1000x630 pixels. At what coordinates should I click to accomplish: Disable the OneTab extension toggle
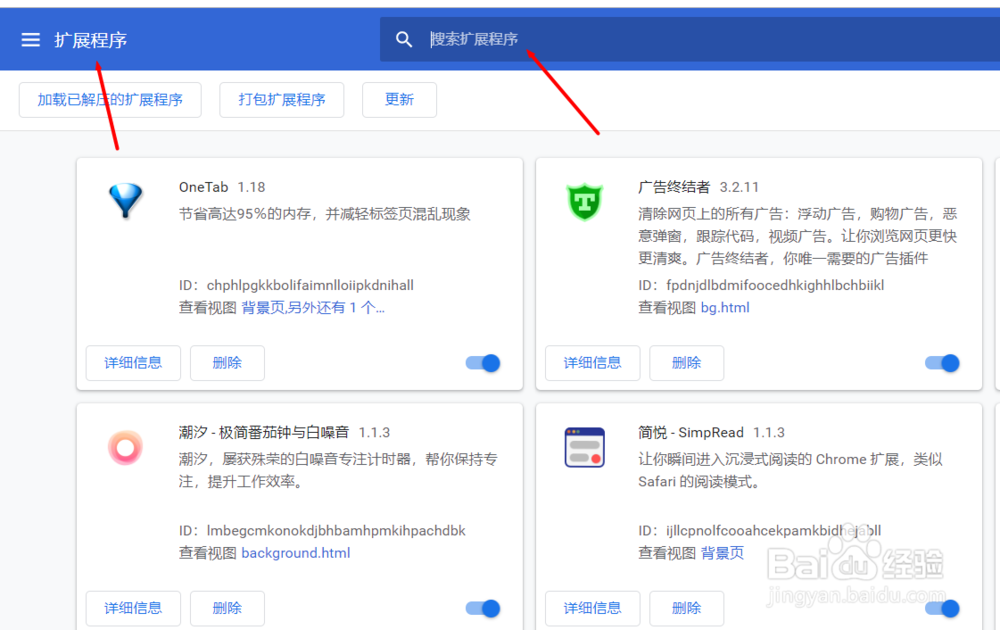pos(483,363)
